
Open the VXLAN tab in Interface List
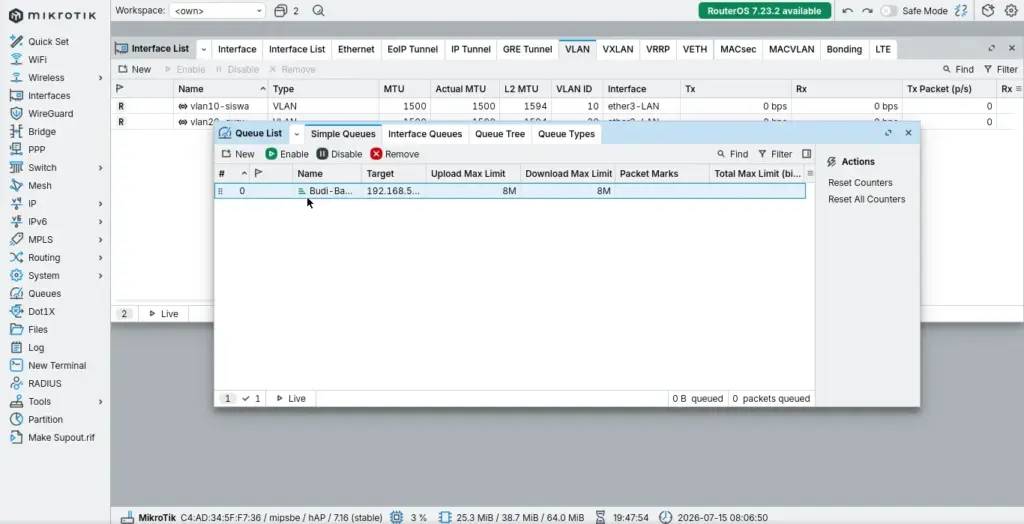point(618,49)
